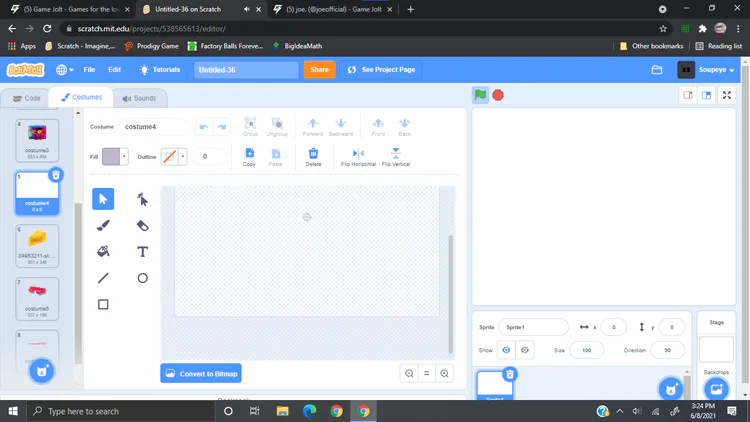Click Convert to Bitmap button

201,374
